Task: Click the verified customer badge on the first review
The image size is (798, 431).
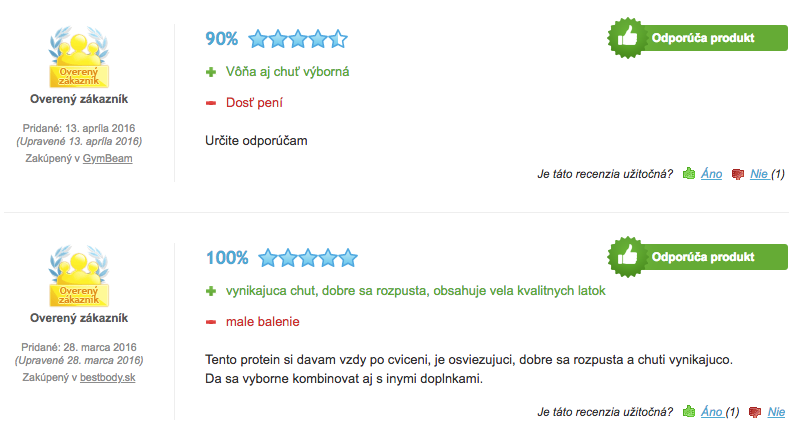Action: pos(79,56)
